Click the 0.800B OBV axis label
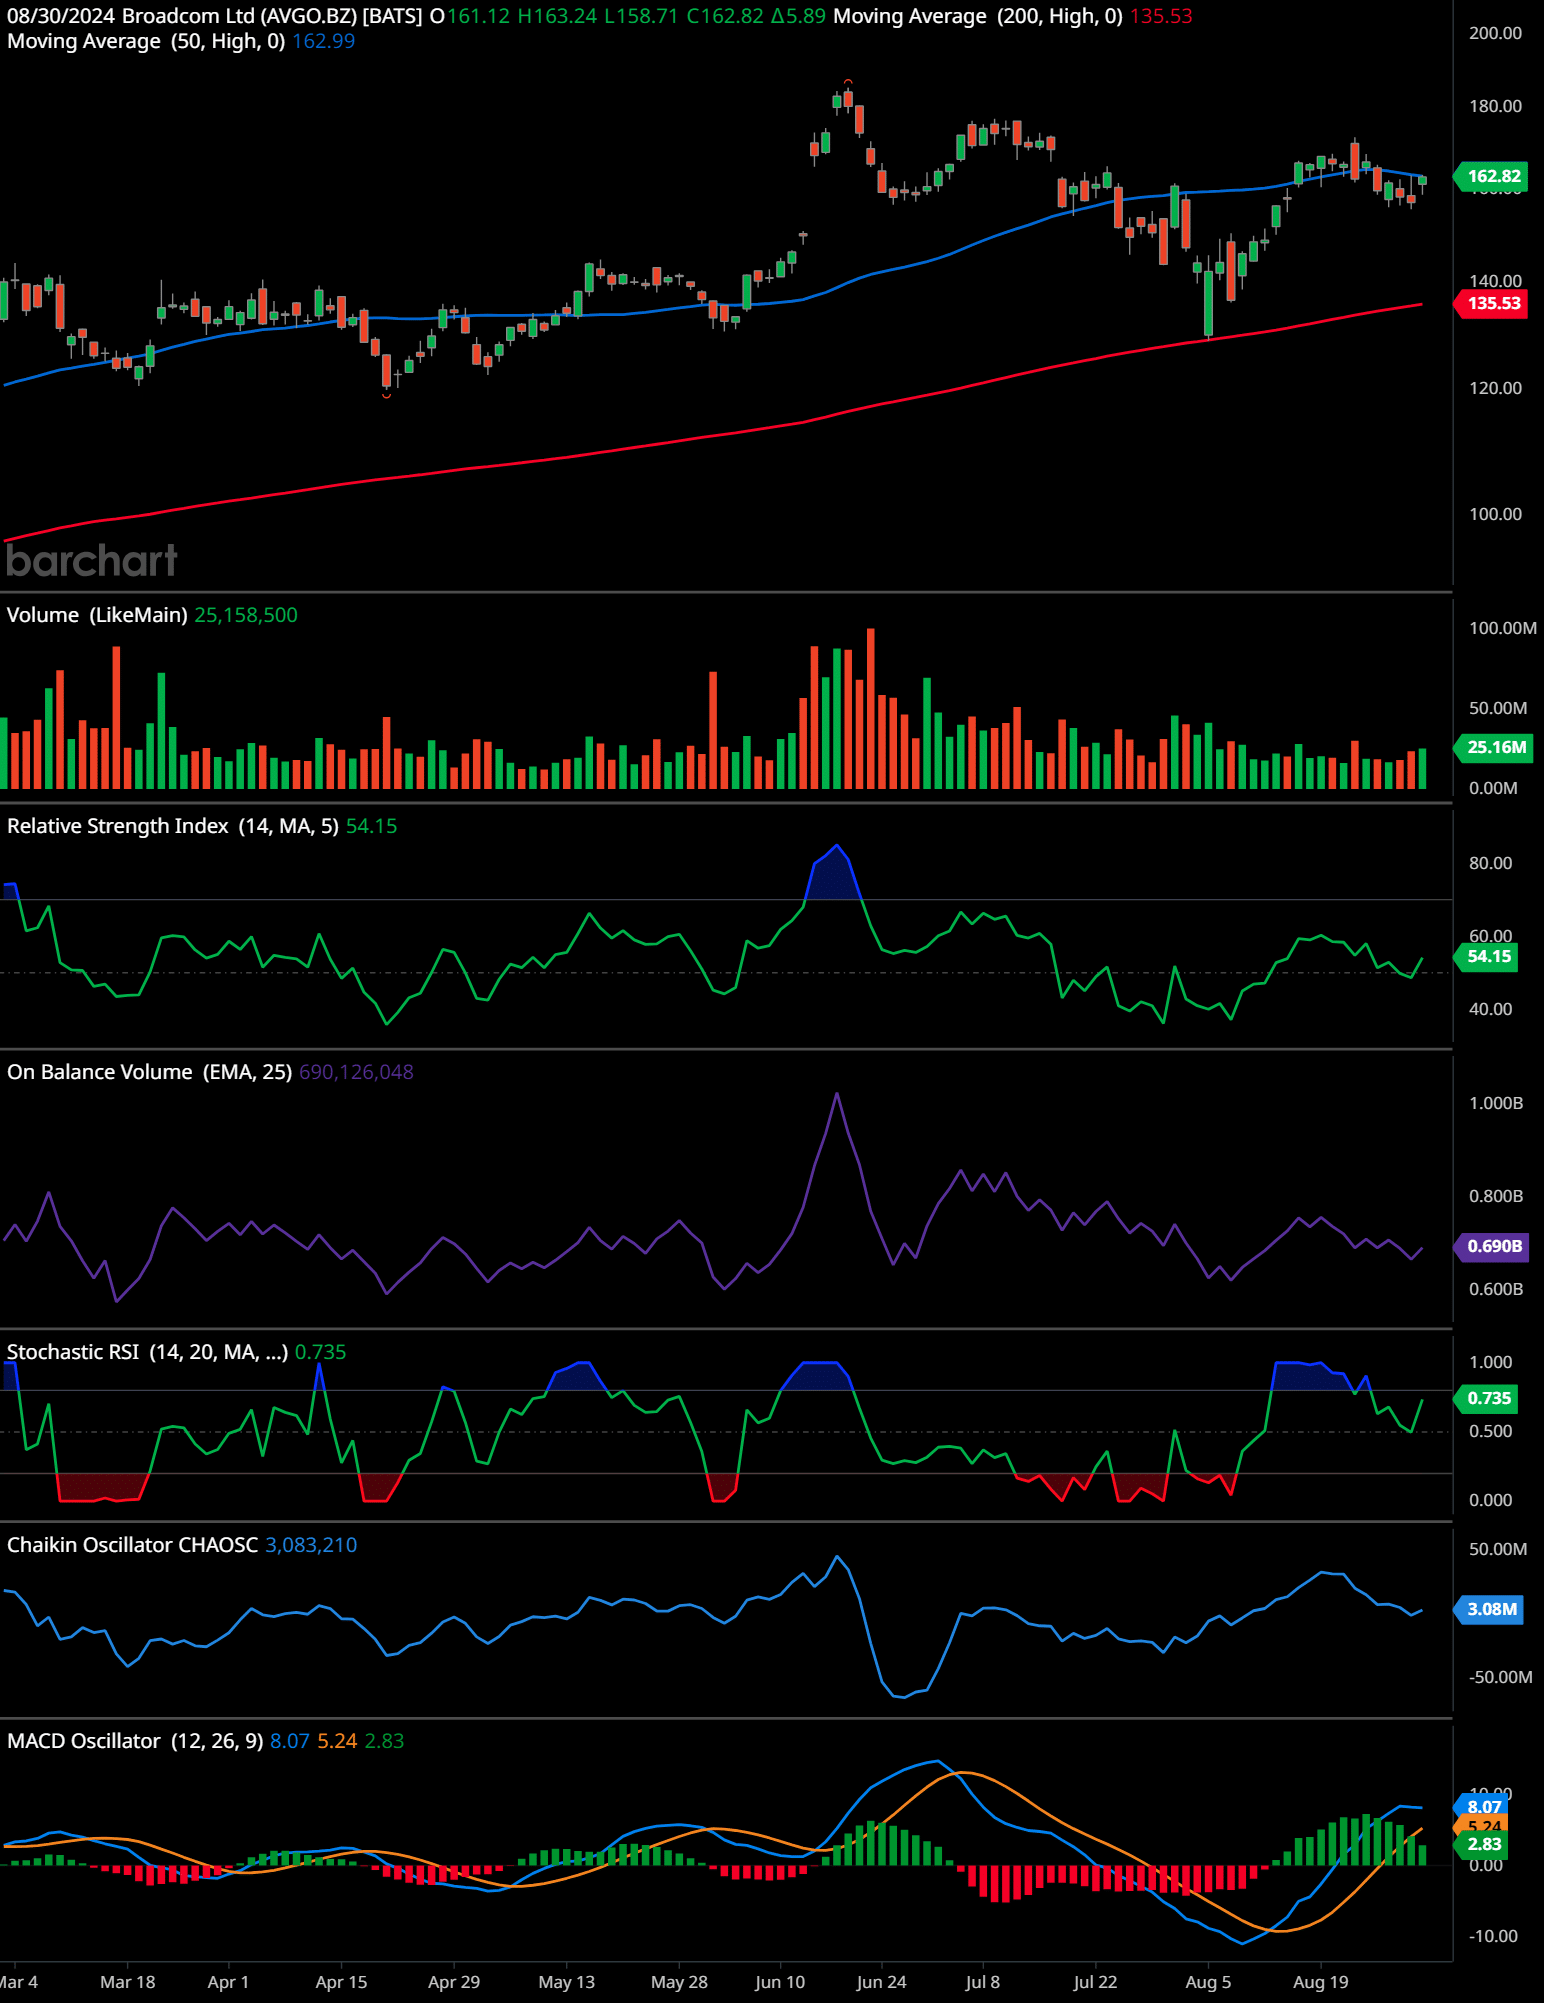This screenshot has width=1544, height=2003. [x=1496, y=1196]
